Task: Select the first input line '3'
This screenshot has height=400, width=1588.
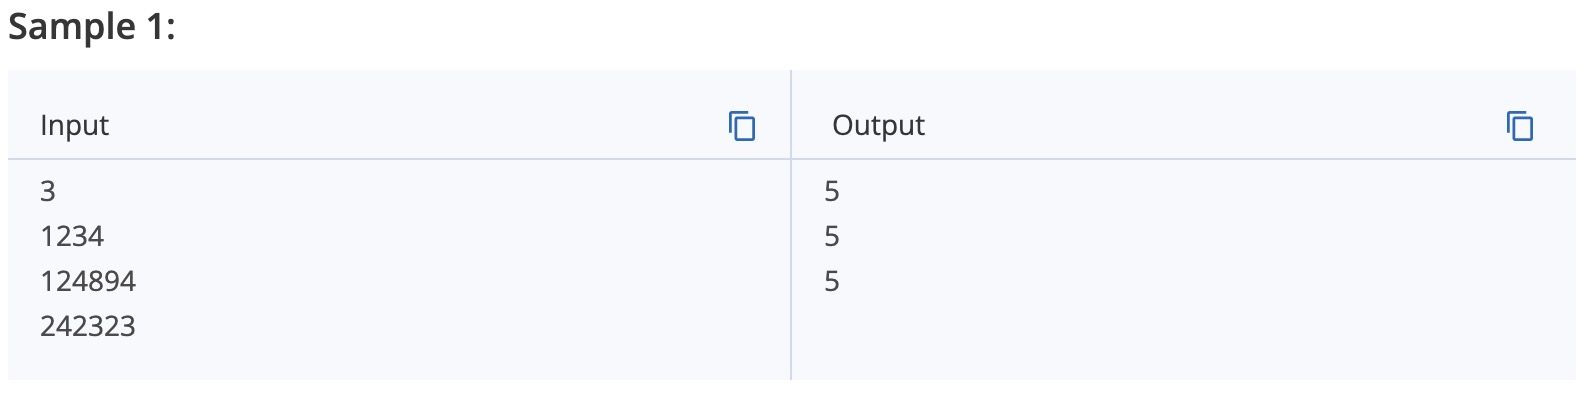Action: click(x=48, y=191)
